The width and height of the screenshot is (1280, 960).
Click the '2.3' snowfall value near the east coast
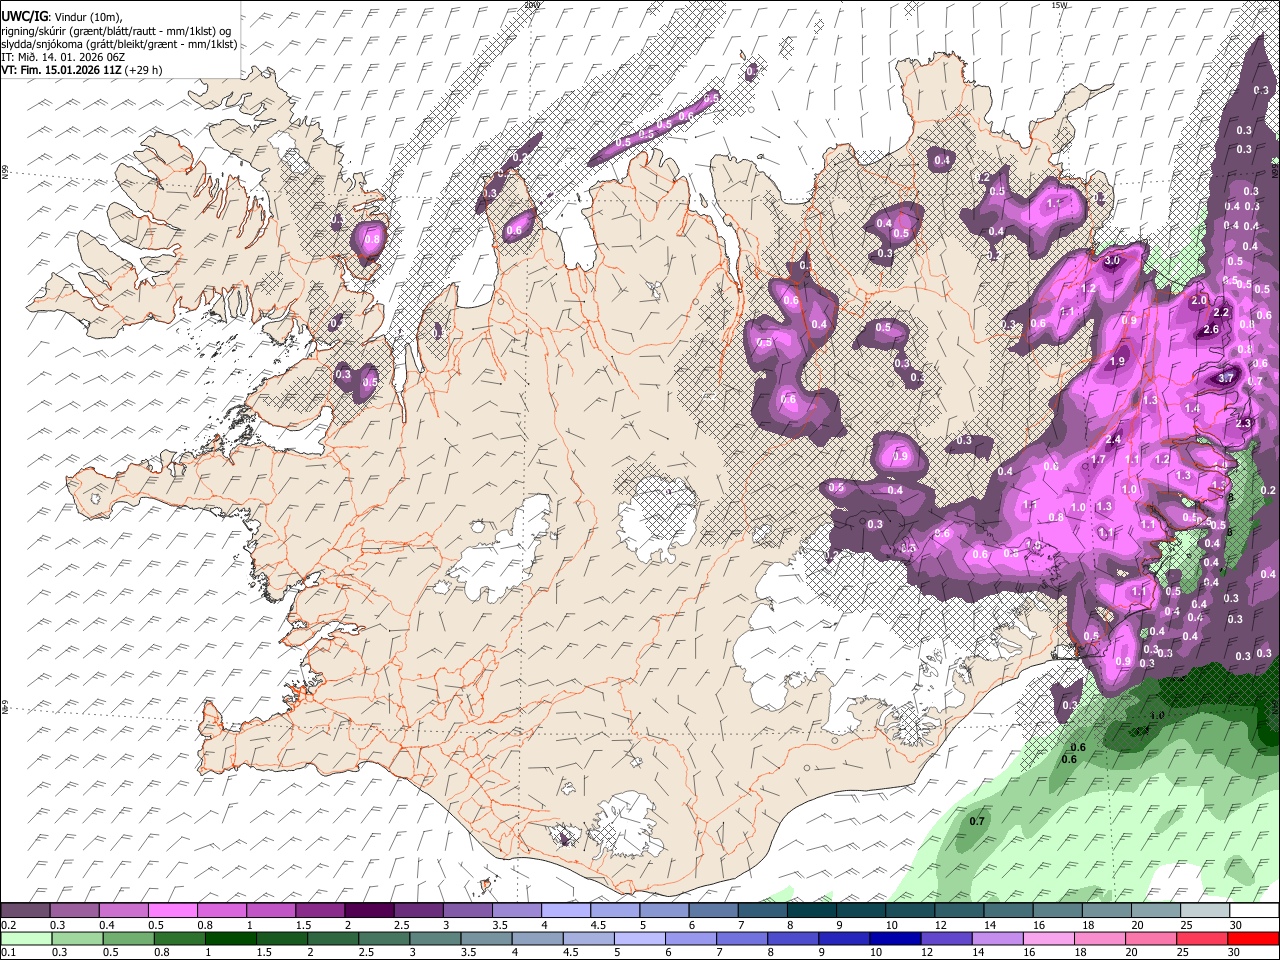tap(1243, 423)
